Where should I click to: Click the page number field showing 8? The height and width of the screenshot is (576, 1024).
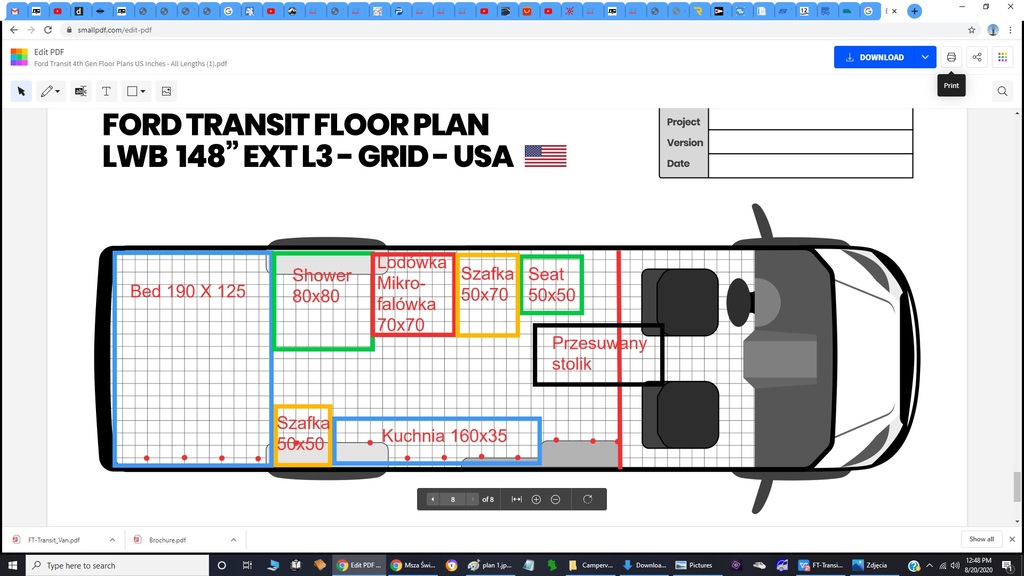453,500
